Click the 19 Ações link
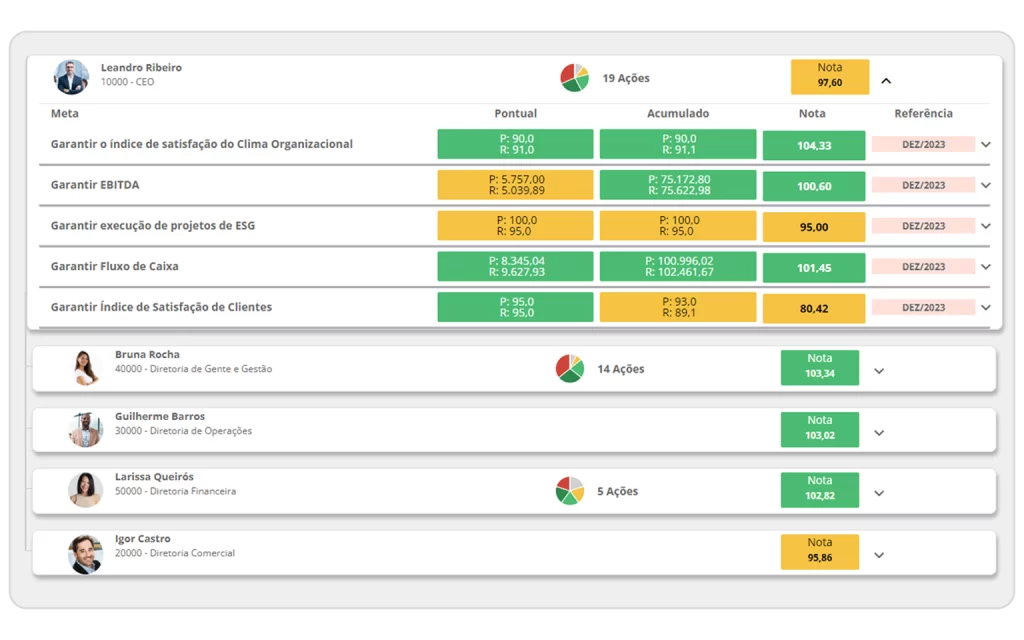Image resolution: width=1024 pixels, height=640 pixels. pyautogui.click(x=626, y=78)
